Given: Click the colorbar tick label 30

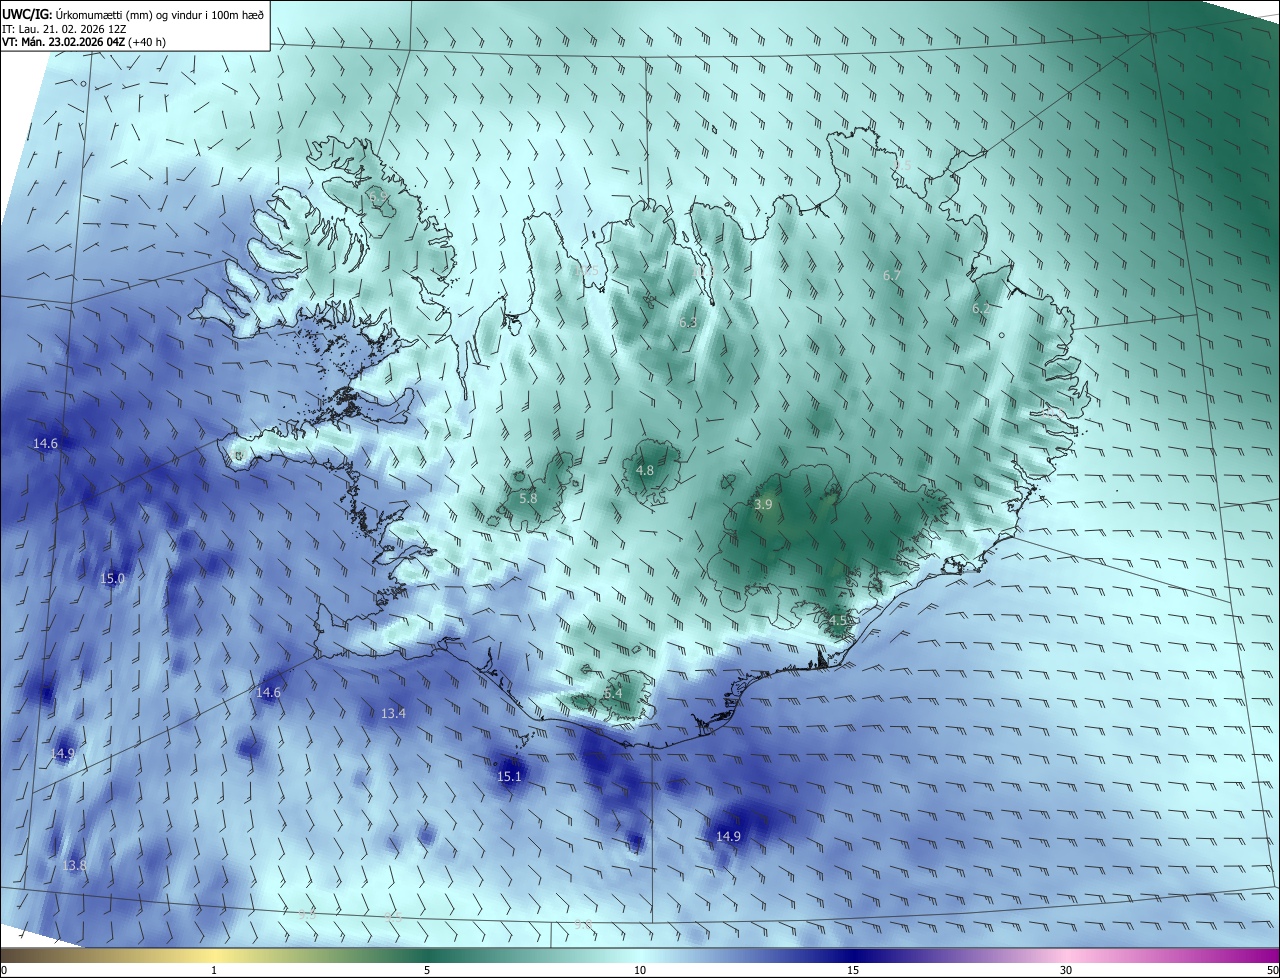Looking at the screenshot, I should point(1066,971).
